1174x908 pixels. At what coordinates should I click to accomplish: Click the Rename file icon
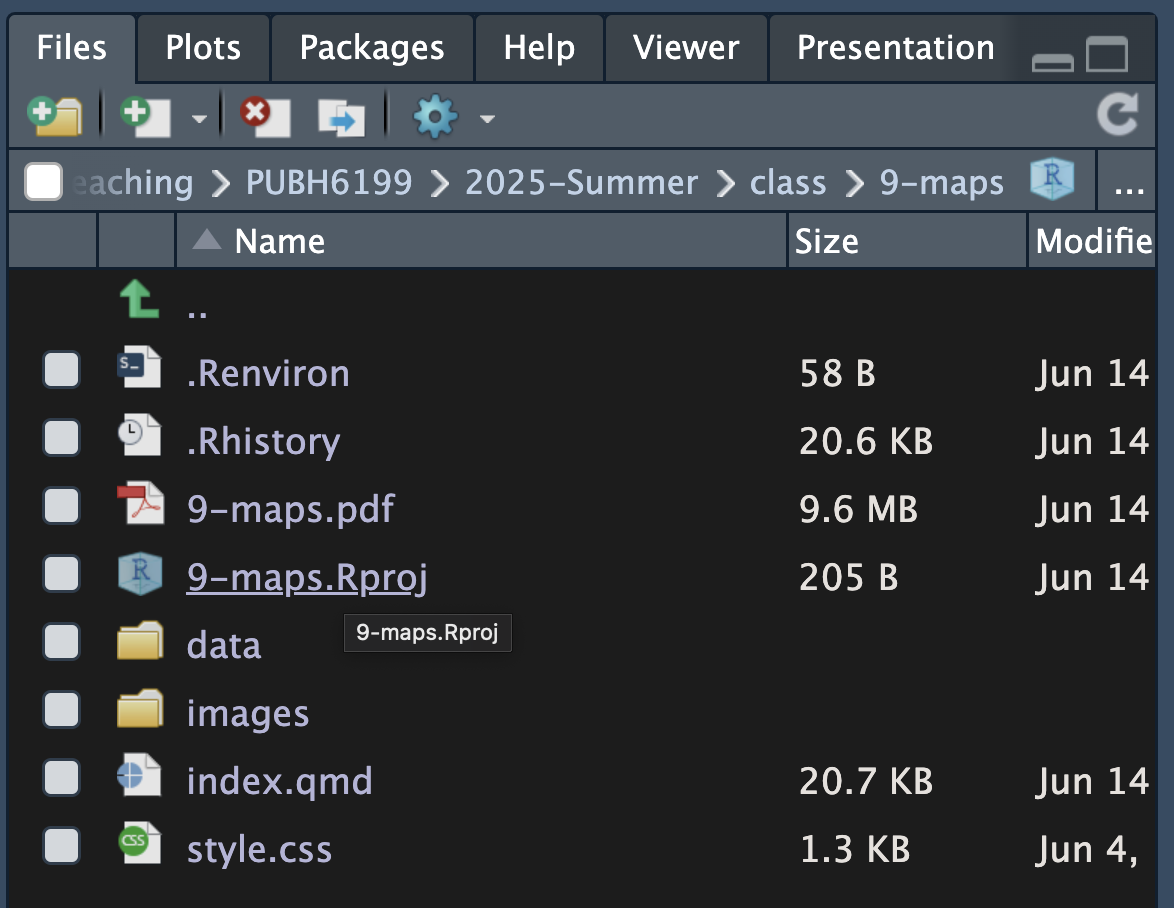coord(341,118)
